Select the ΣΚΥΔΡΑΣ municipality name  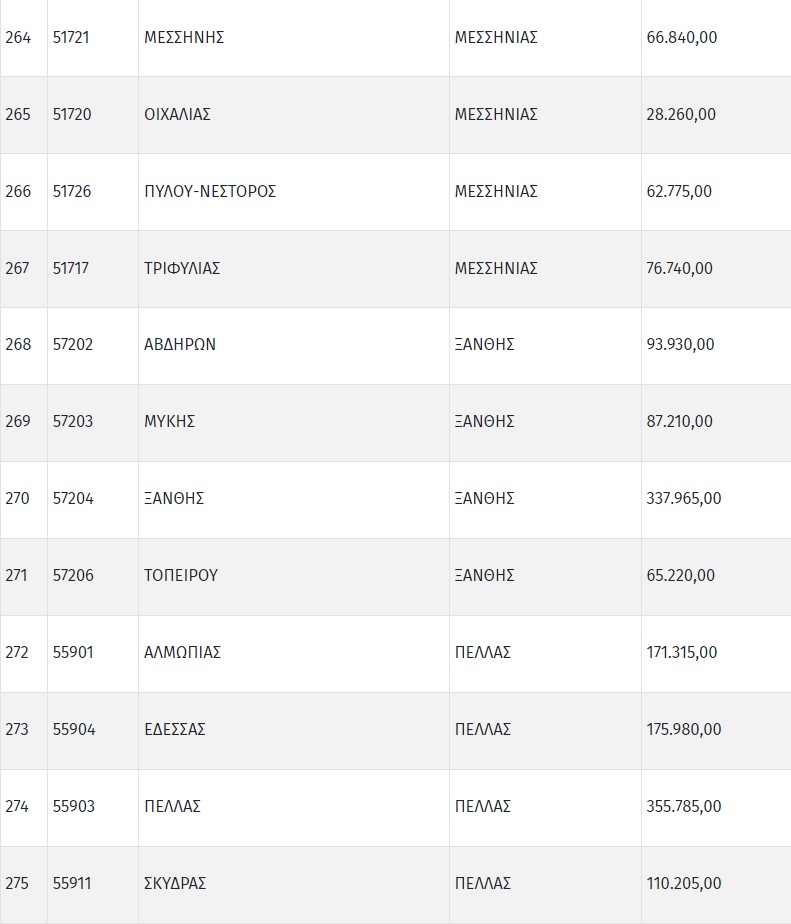pyautogui.click(x=175, y=883)
